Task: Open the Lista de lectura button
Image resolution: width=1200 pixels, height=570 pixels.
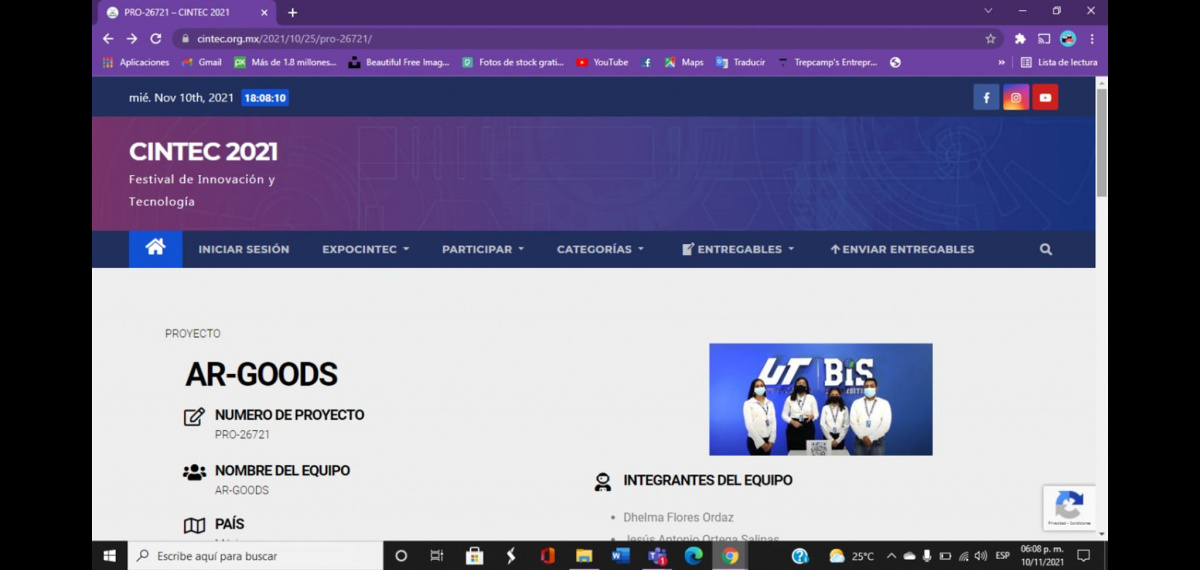Action: 1059,62
